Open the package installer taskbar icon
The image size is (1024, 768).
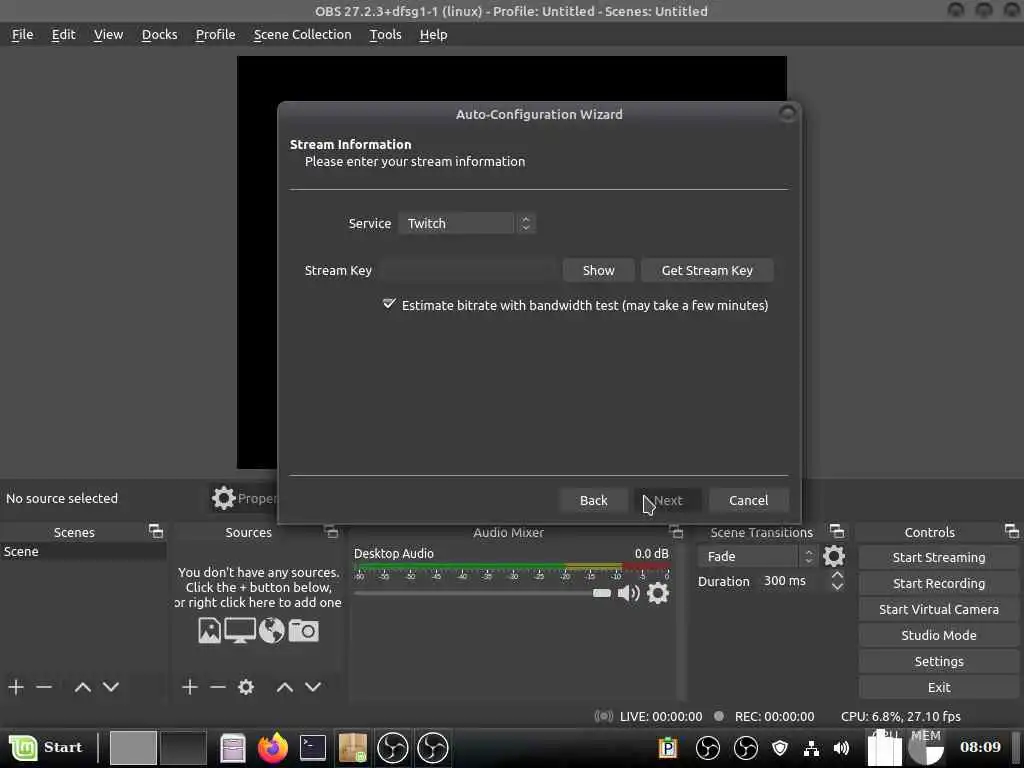[353, 747]
